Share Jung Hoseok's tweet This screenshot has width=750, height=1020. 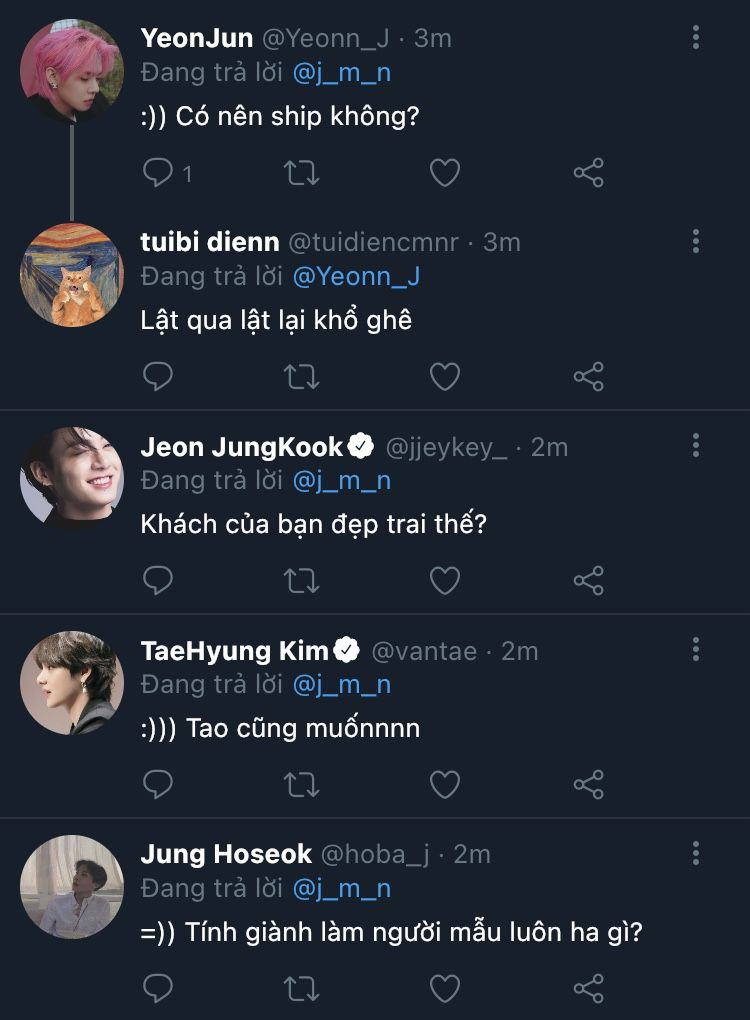point(588,988)
